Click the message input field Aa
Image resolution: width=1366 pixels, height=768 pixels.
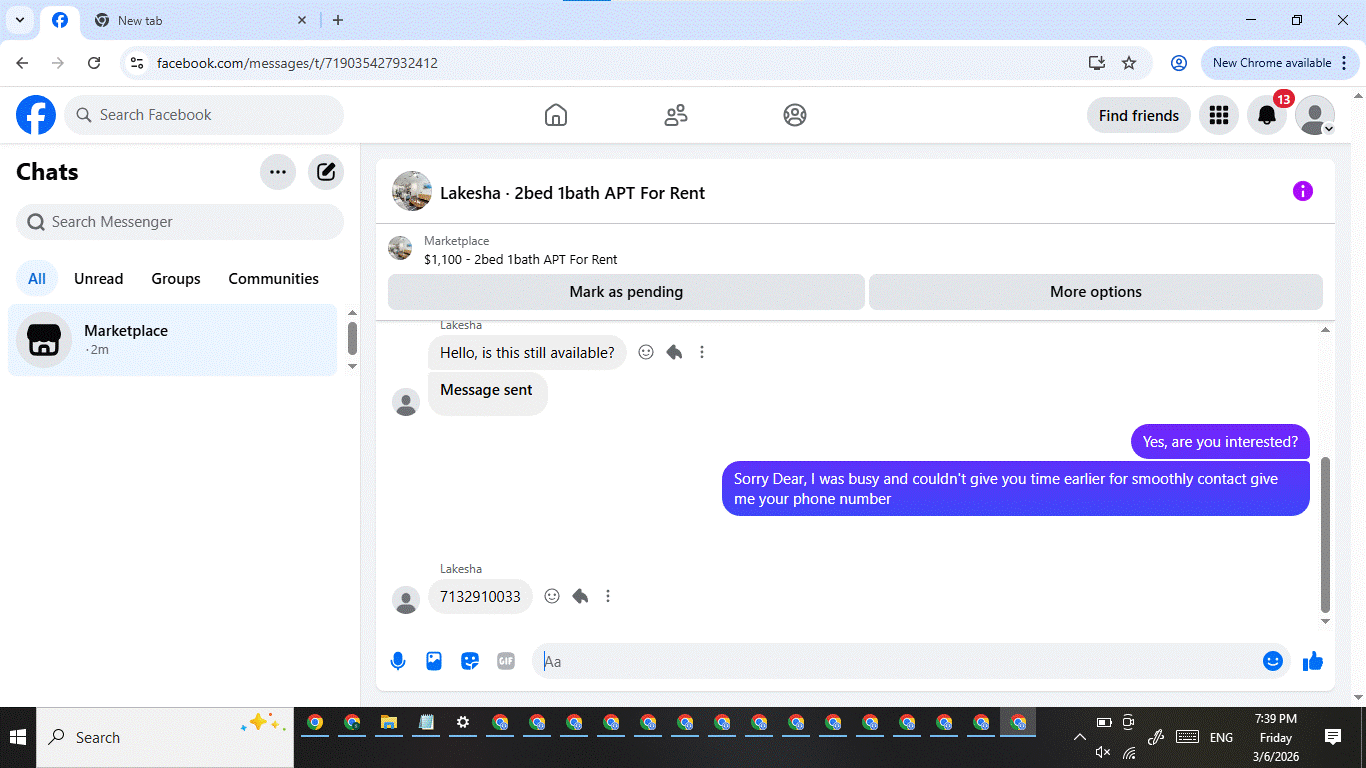pyautogui.click(x=896, y=661)
